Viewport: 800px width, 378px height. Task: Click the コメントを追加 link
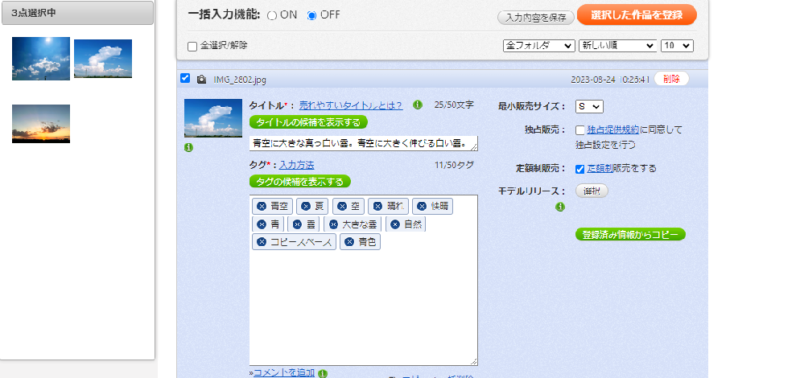[284, 372]
